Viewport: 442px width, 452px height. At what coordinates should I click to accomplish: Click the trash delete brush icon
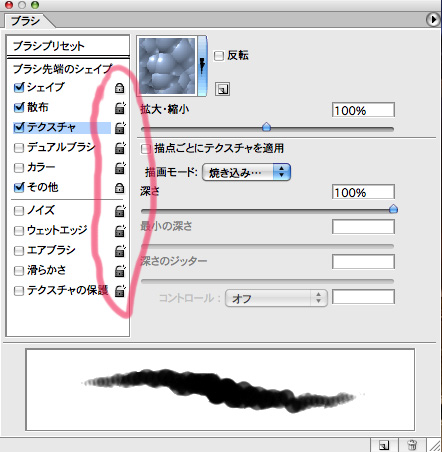click(x=412, y=445)
